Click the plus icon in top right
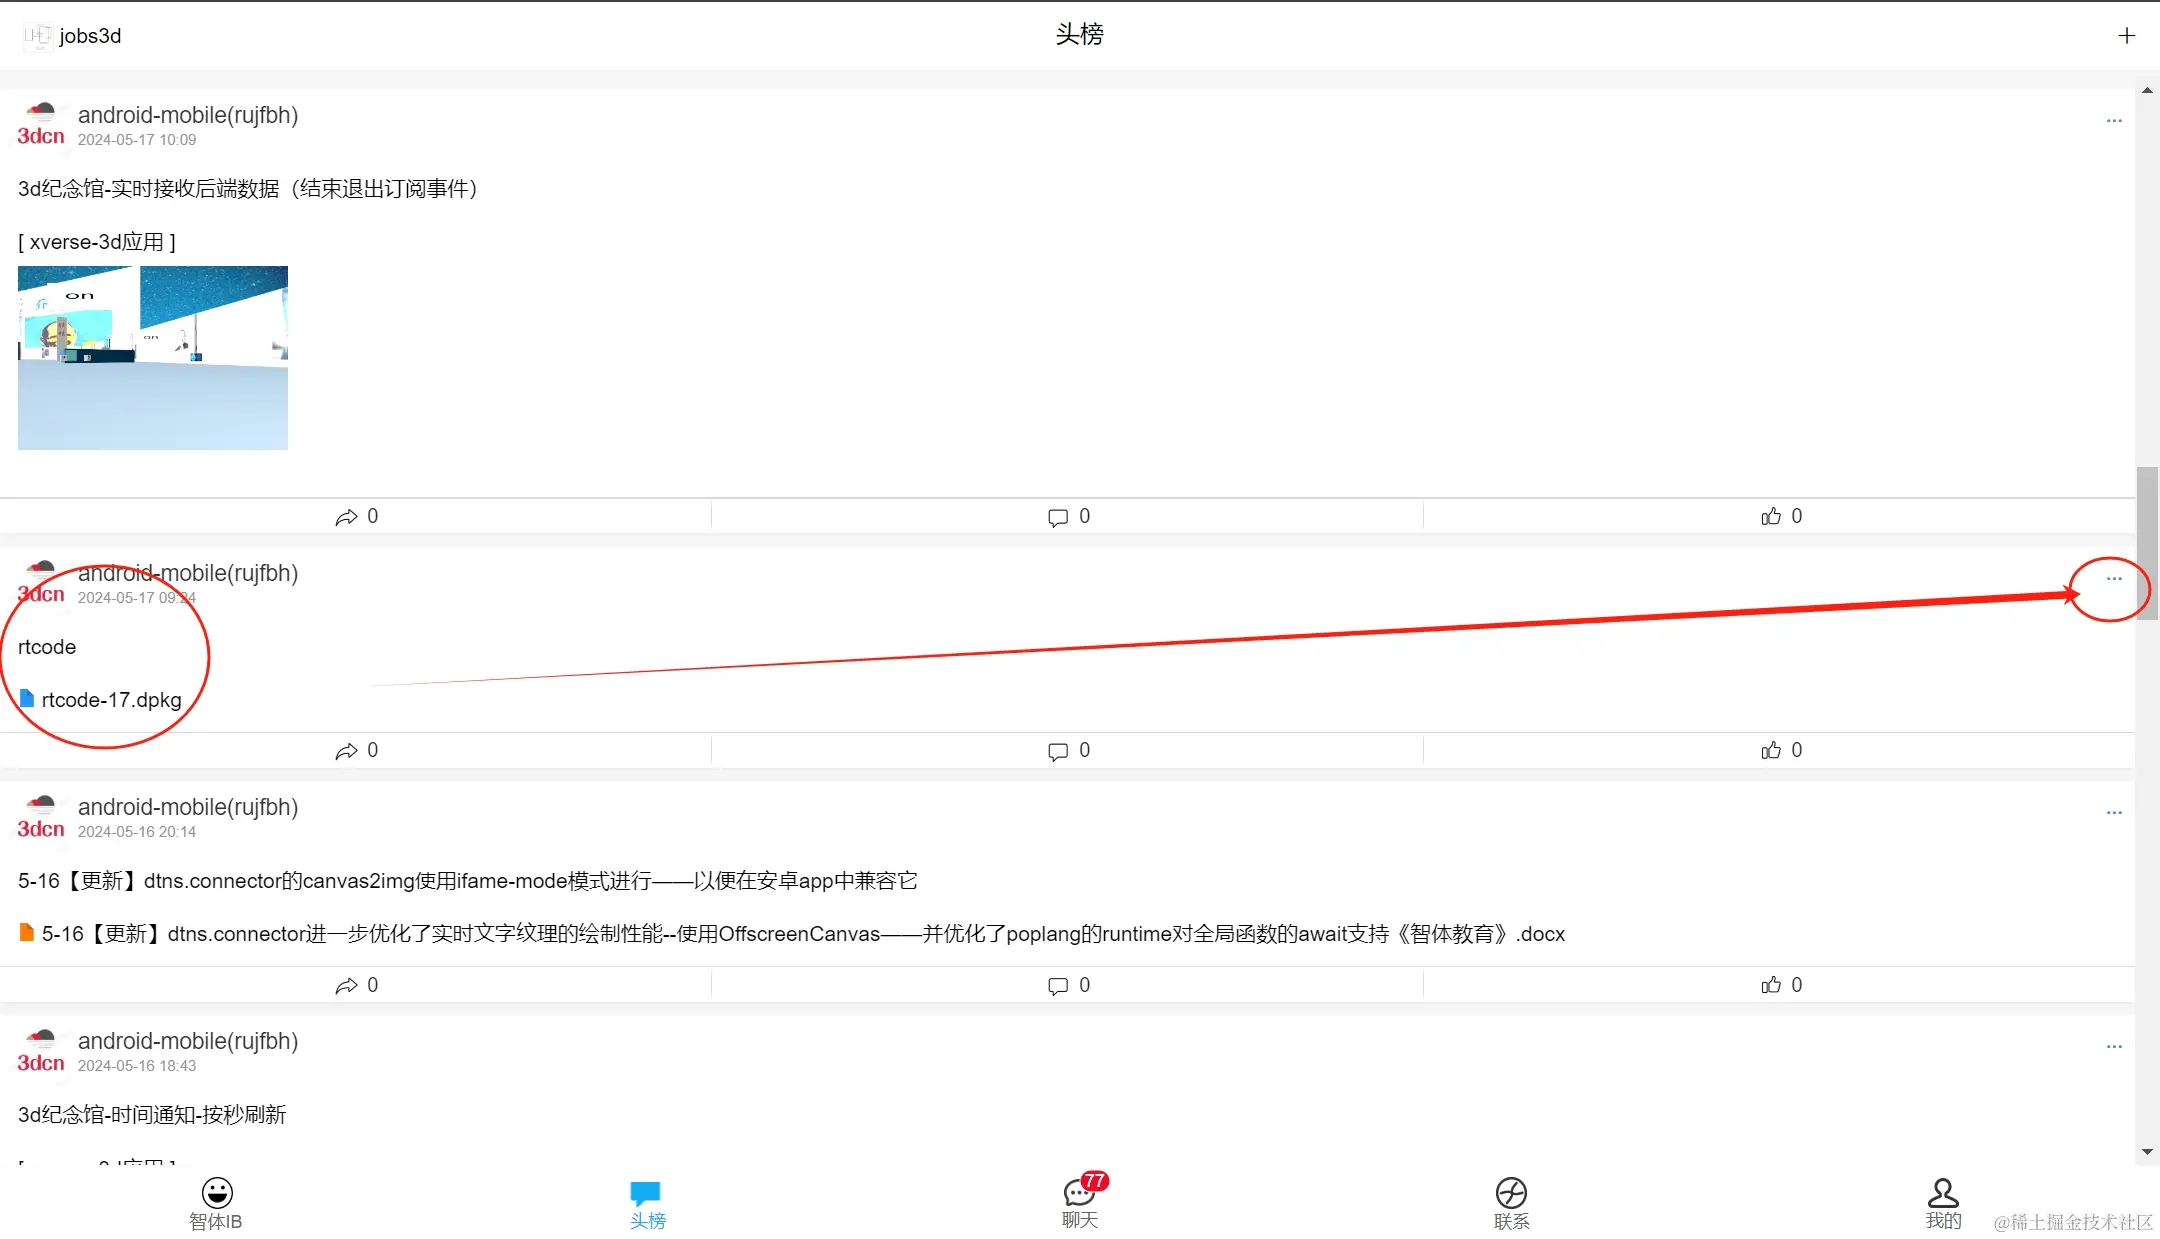 (2126, 36)
